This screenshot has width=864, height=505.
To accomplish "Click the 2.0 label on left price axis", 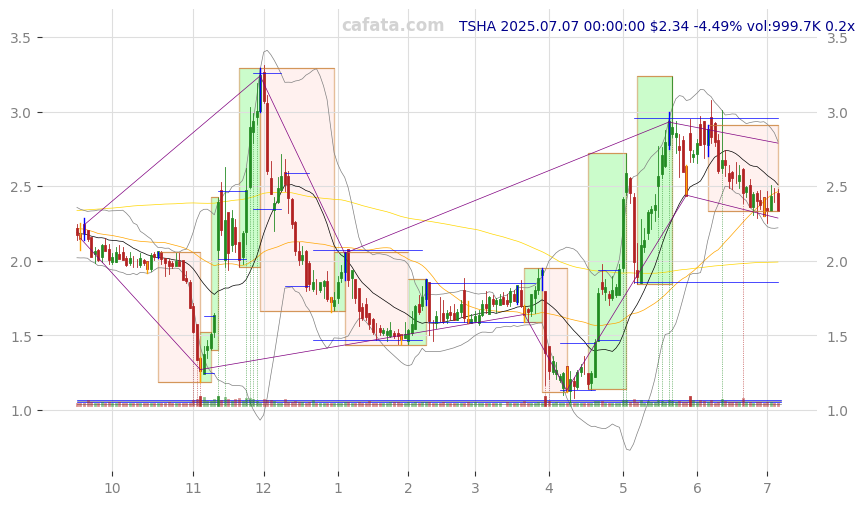I will (19, 262).
